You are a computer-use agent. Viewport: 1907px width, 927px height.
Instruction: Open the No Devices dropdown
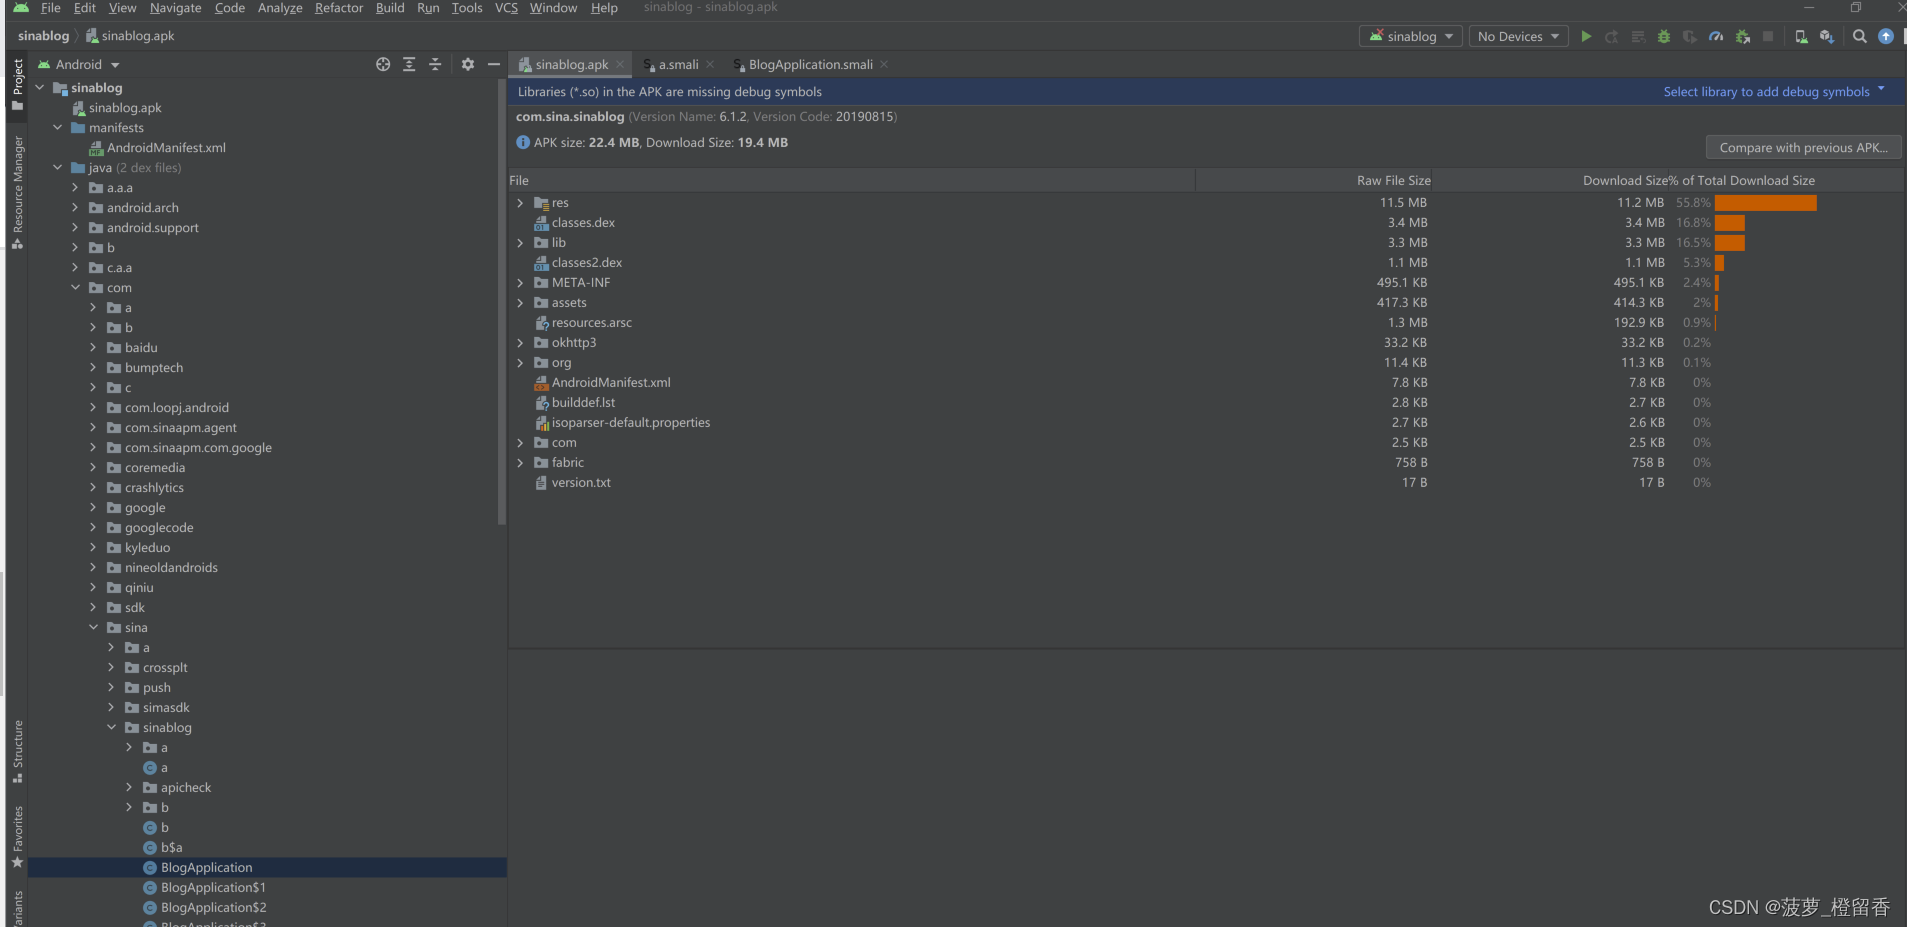[1518, 36]
